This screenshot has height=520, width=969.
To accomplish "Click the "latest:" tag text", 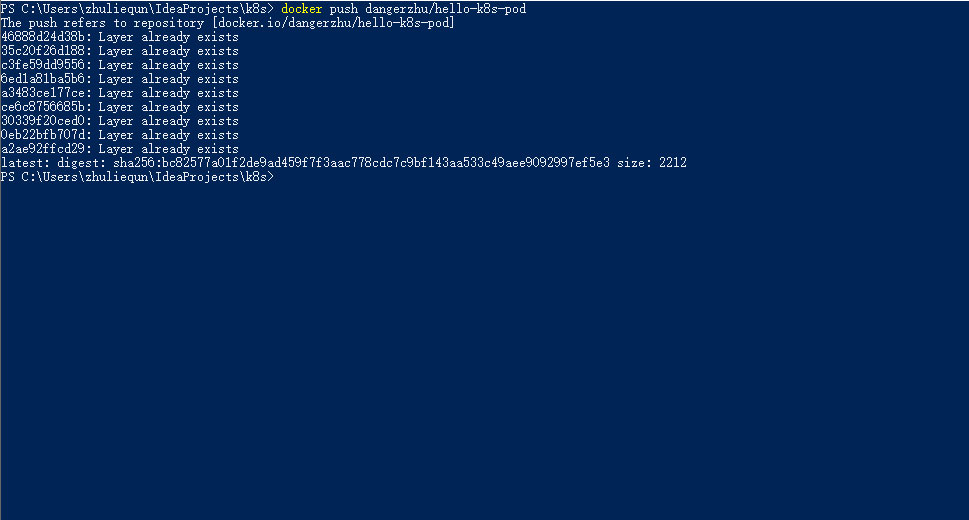I will coord(25,163).
